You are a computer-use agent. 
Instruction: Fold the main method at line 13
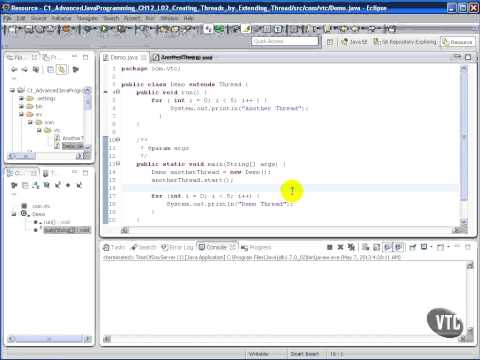point(118,164)
